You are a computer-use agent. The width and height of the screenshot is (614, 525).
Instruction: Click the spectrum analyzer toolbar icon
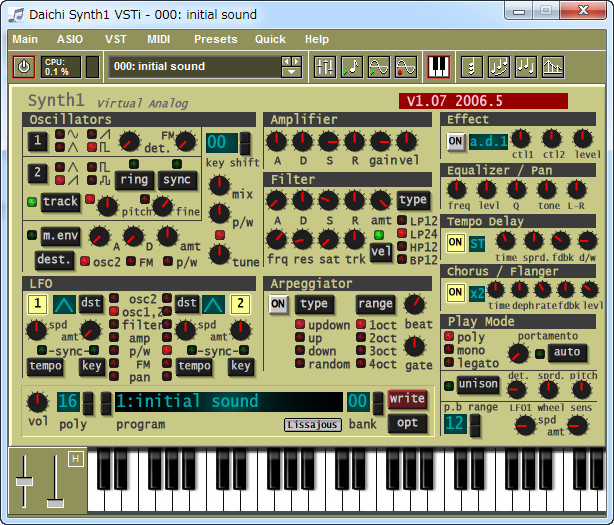coord(552,67)
